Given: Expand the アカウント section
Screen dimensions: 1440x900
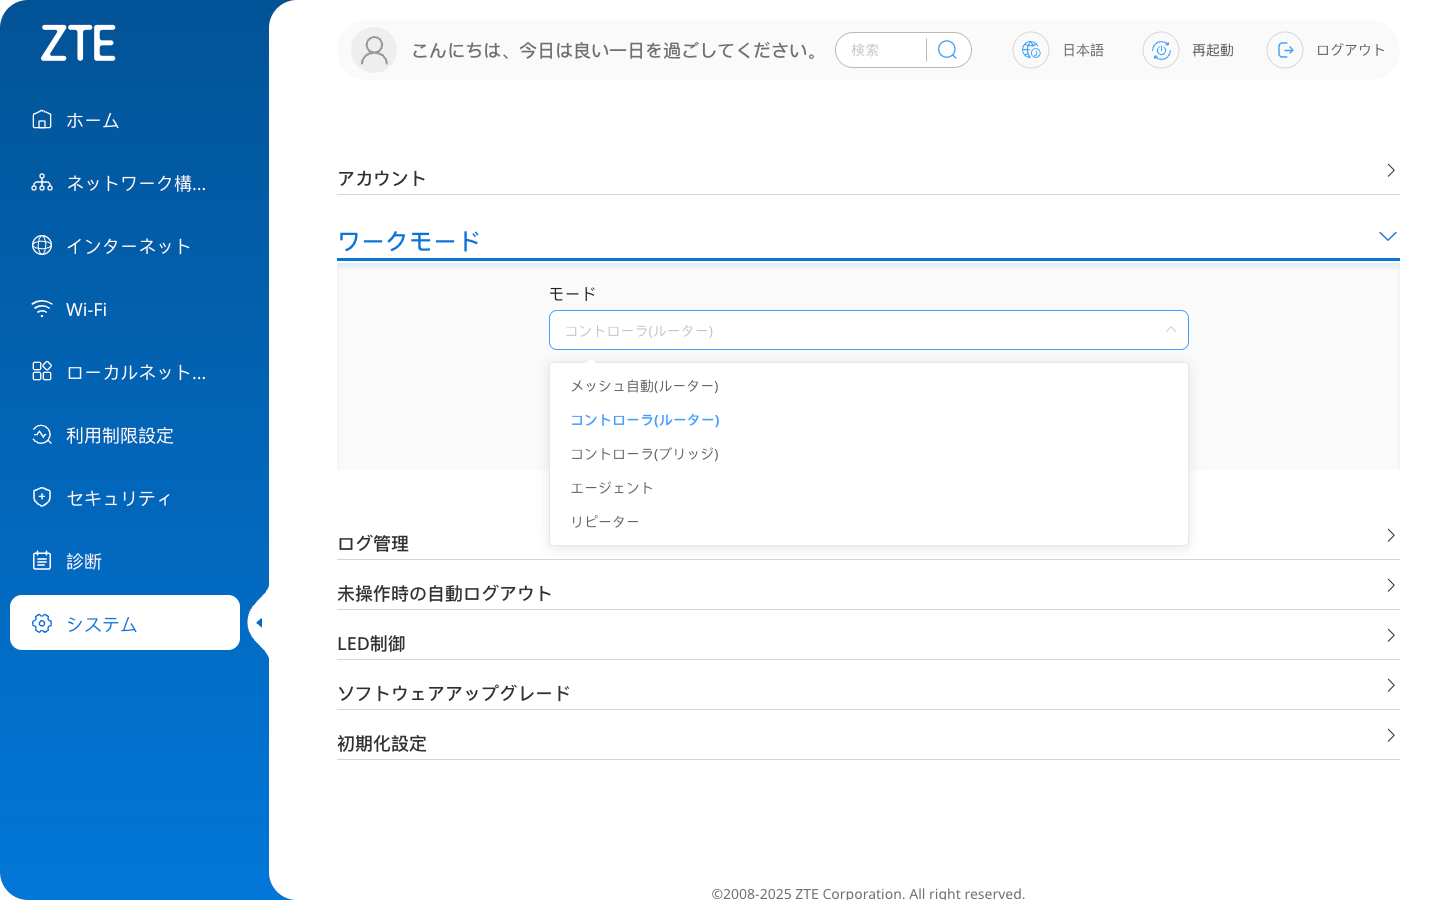Looking at the screenshot, I should (x=1390, y=170).
